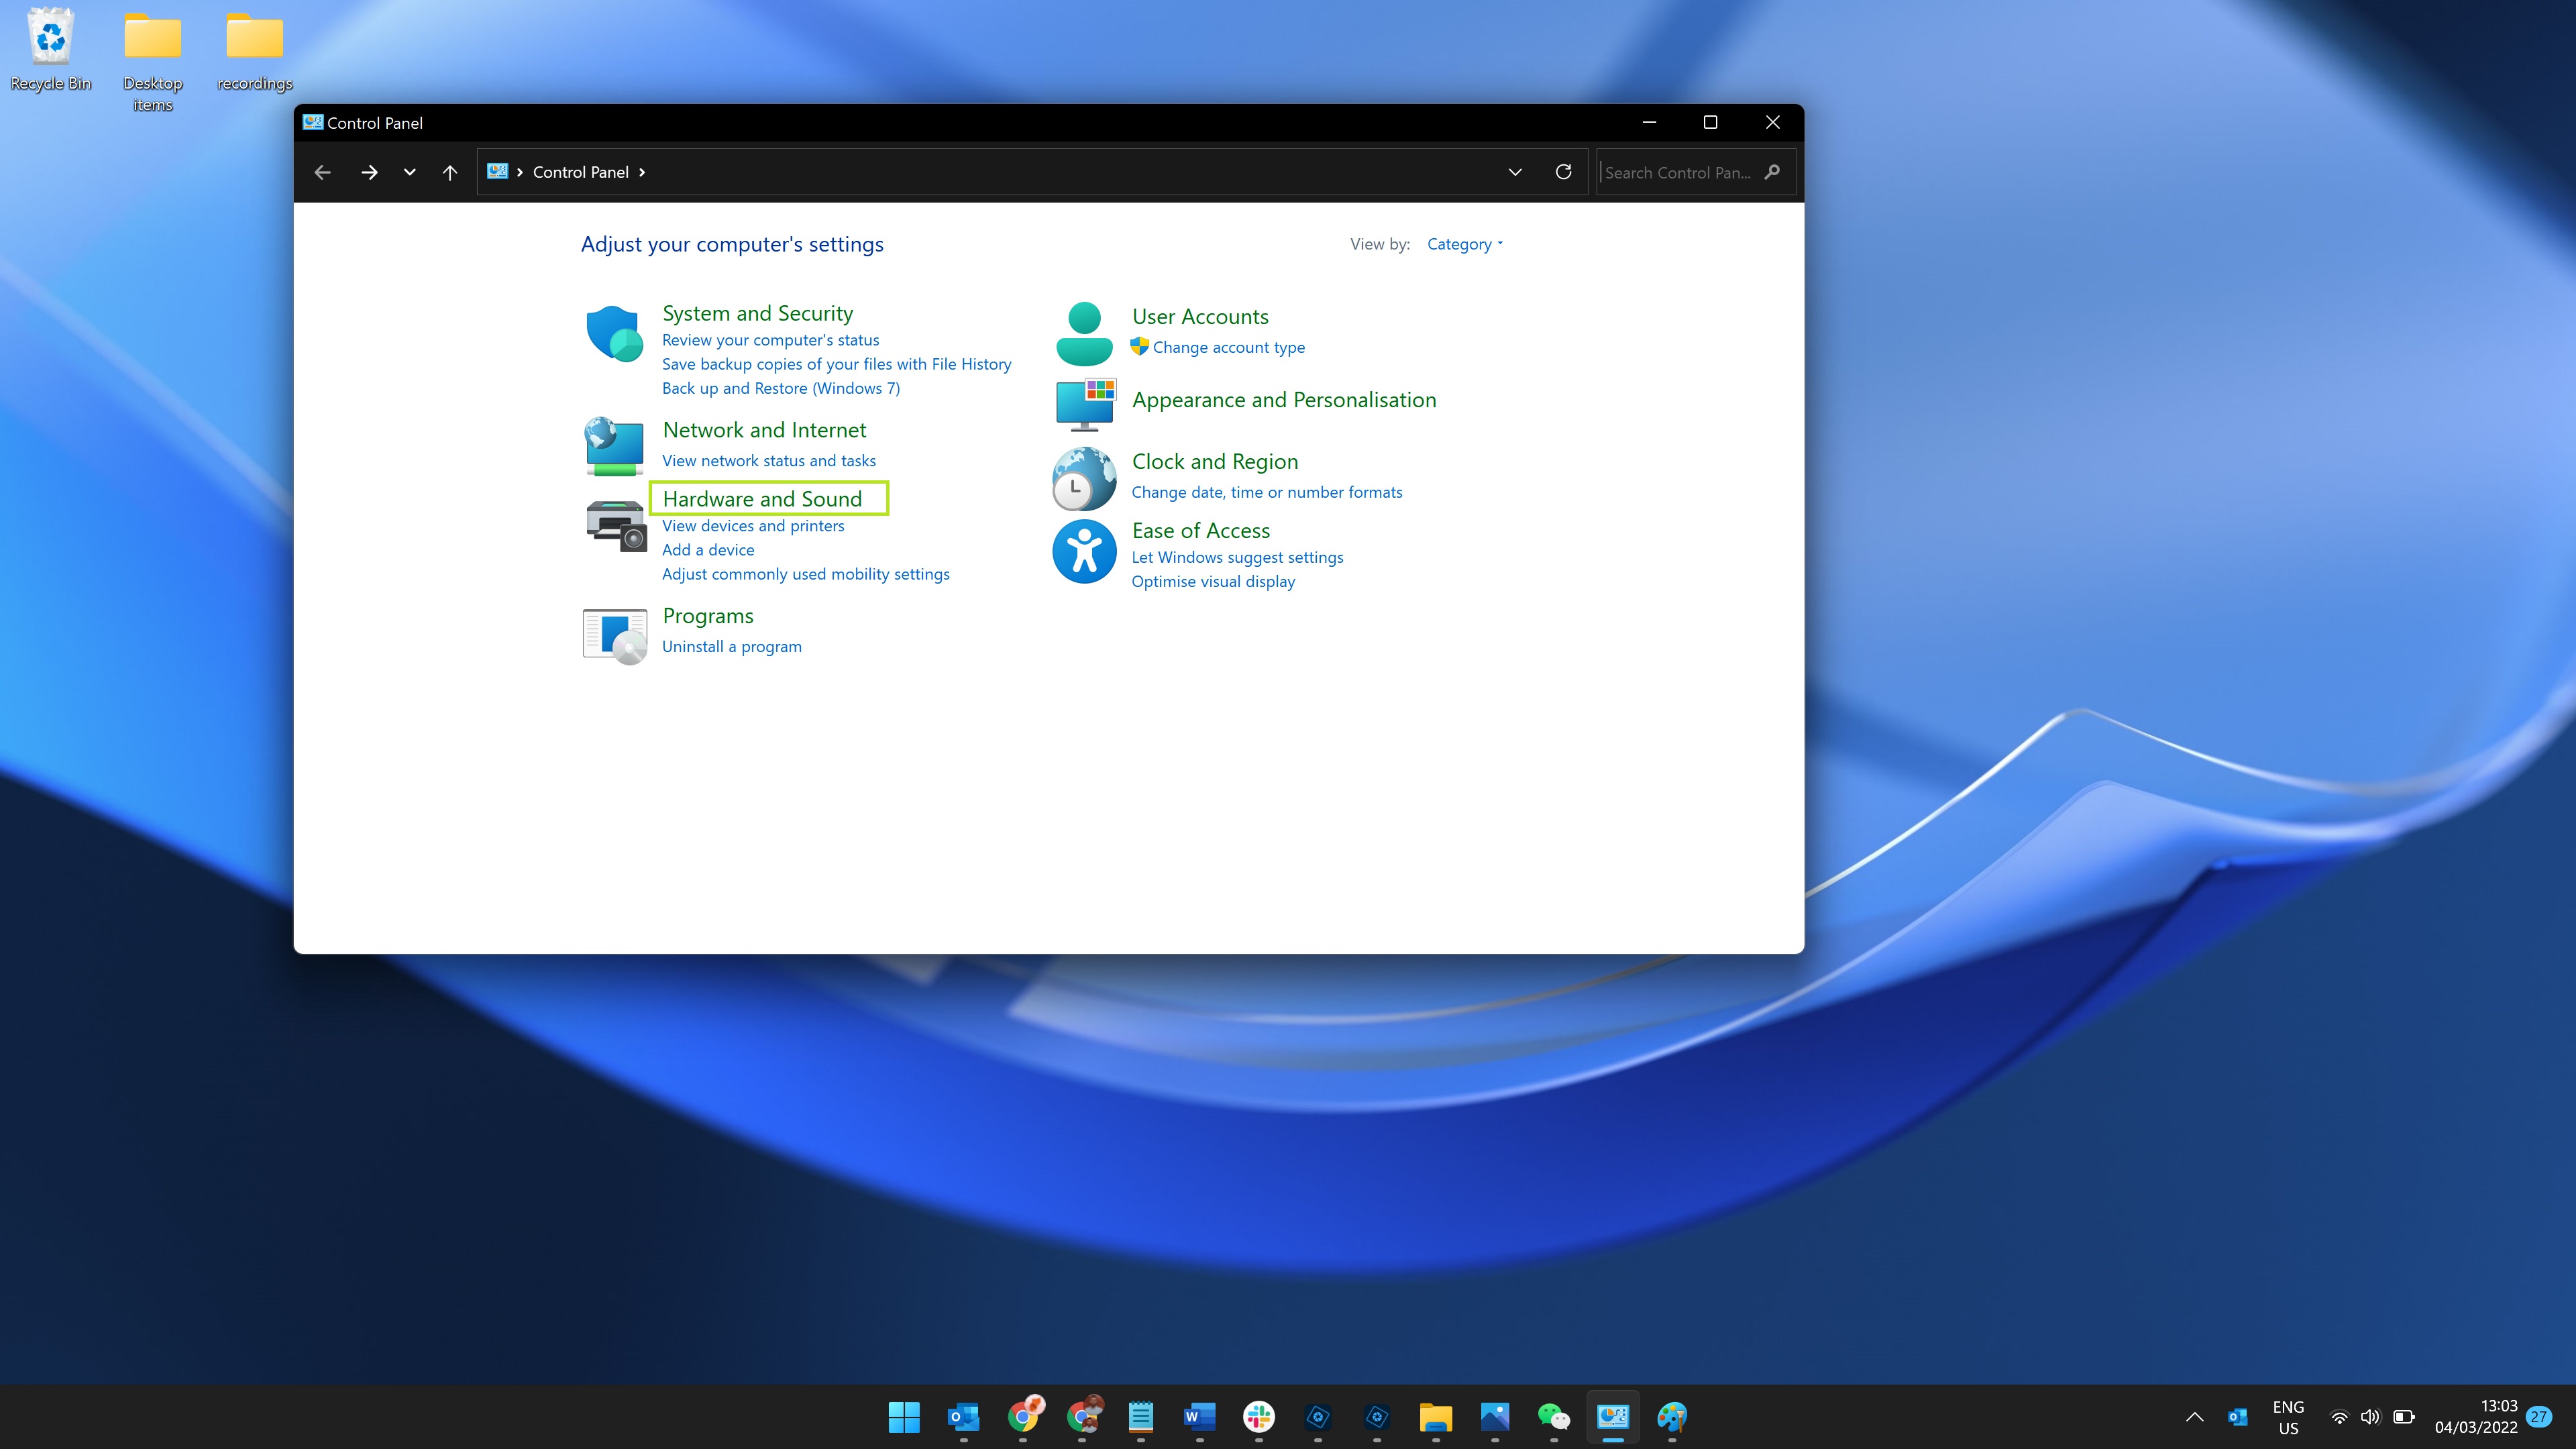Select the User Accounts icon
The image size is (2576, 1449).
tap(1083, 331)
